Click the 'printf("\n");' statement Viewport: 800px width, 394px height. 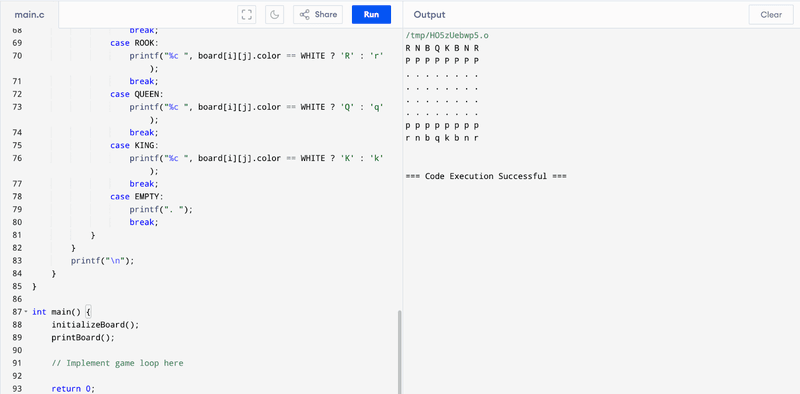point(102,260)
